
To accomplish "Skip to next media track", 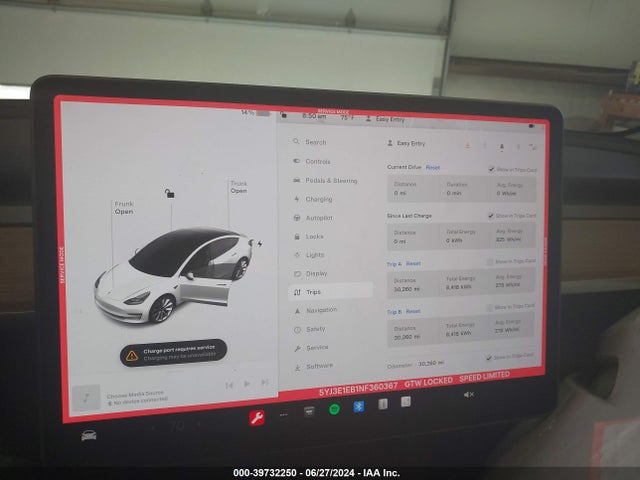I will tap(264, 382).
